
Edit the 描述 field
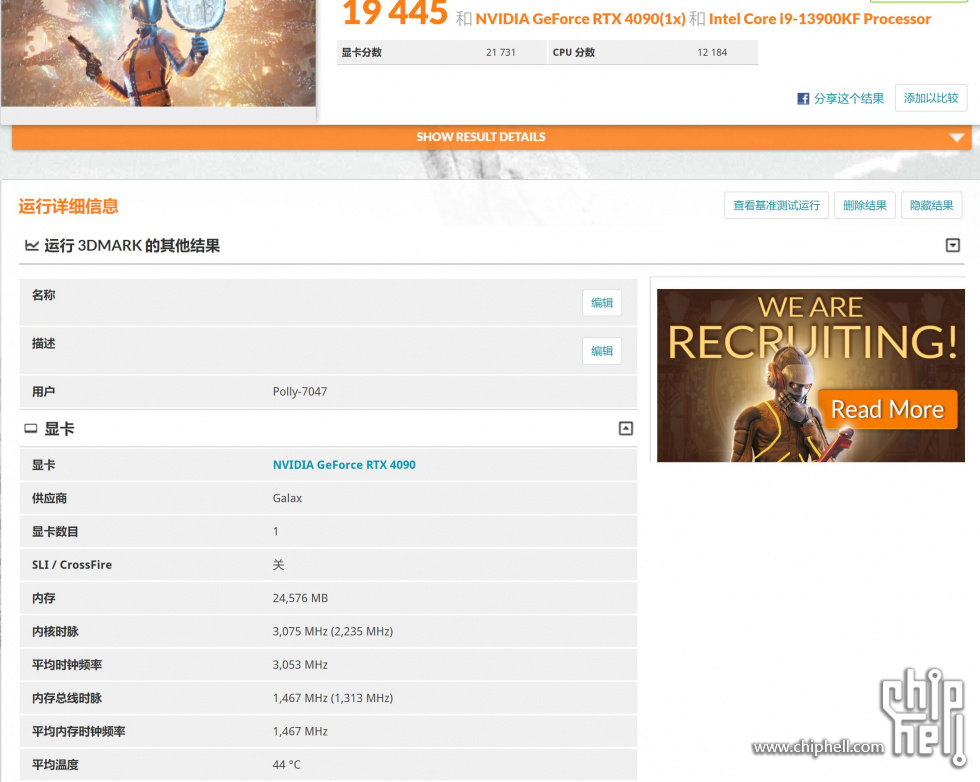(x=602, y=351)
